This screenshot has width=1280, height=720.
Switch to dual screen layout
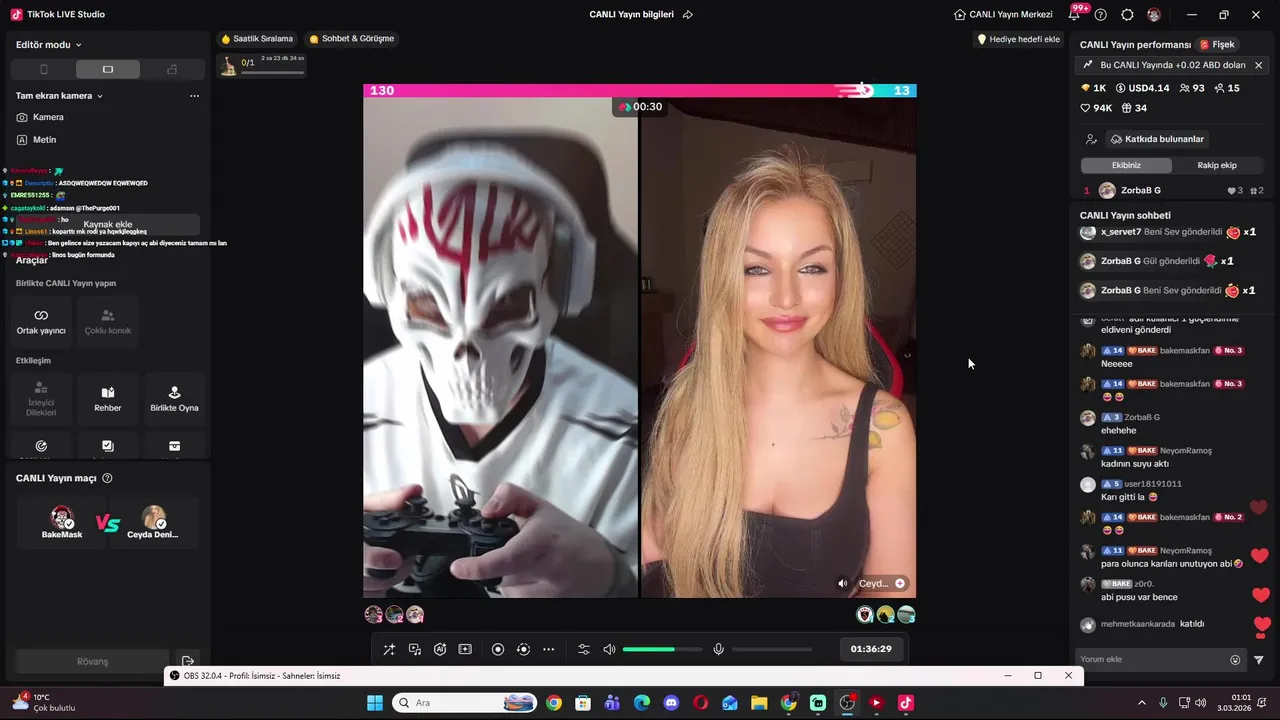[172, 69]
